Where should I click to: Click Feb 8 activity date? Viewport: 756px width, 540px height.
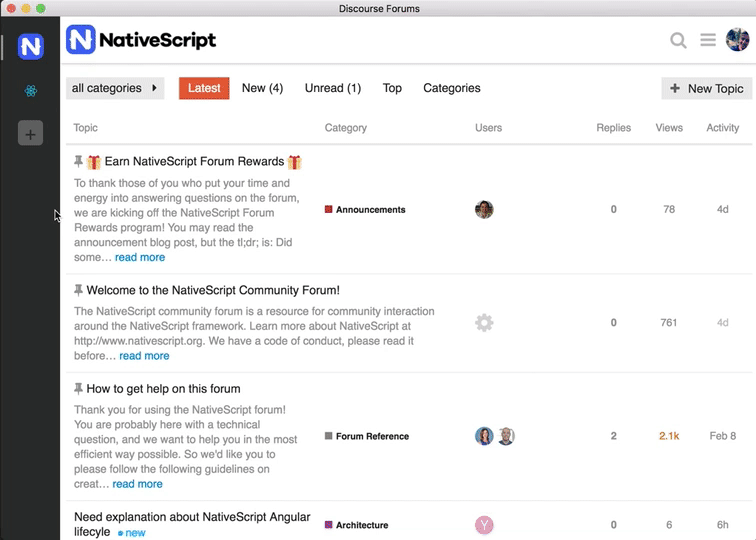coord(722,436)
